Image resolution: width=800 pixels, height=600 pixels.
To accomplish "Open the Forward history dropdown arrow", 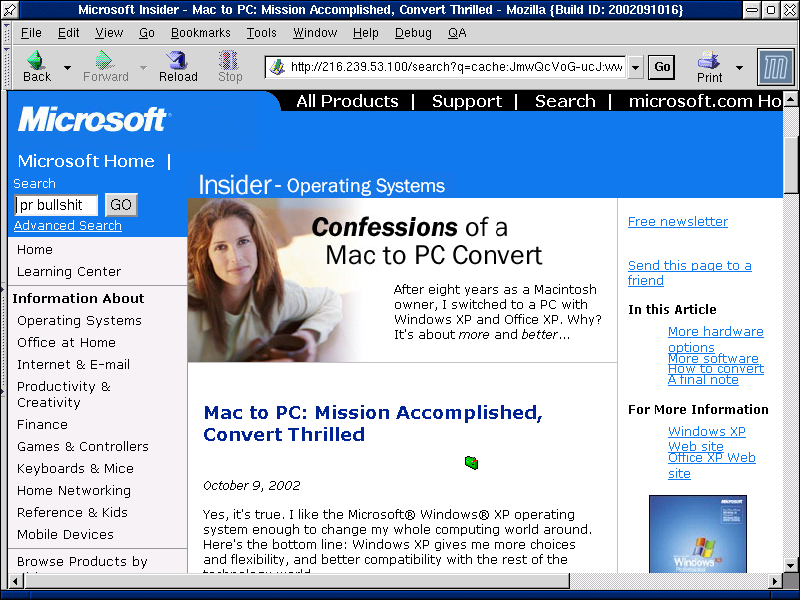I will [143, 67].
